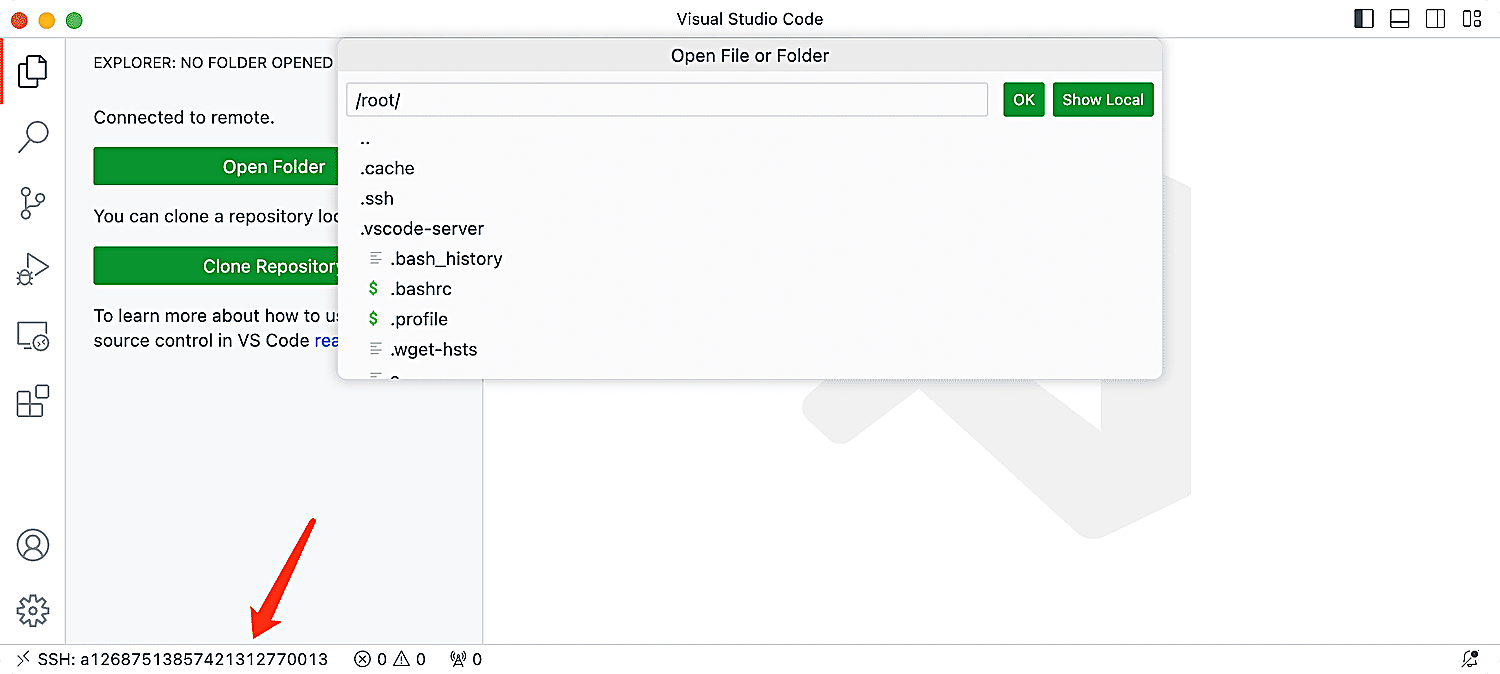This screenshot has height=674, width=1500.
Task: Click the Show Local button
Action: 1103,100
